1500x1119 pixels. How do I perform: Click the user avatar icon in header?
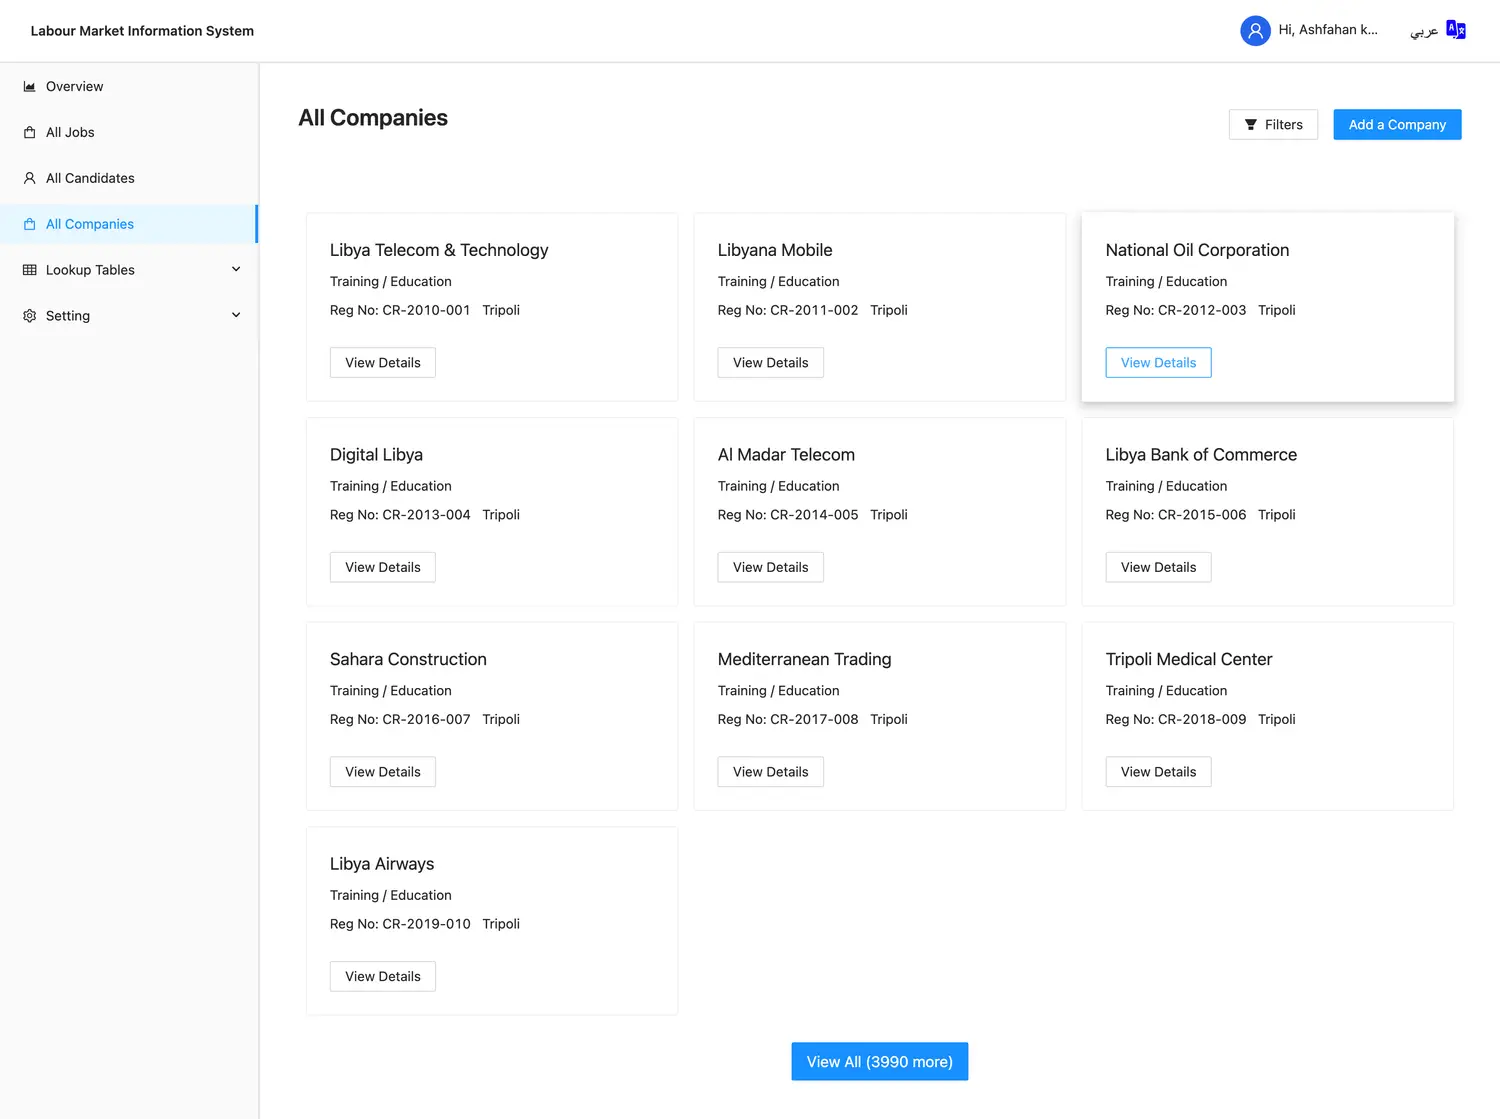coord(1255,31)
